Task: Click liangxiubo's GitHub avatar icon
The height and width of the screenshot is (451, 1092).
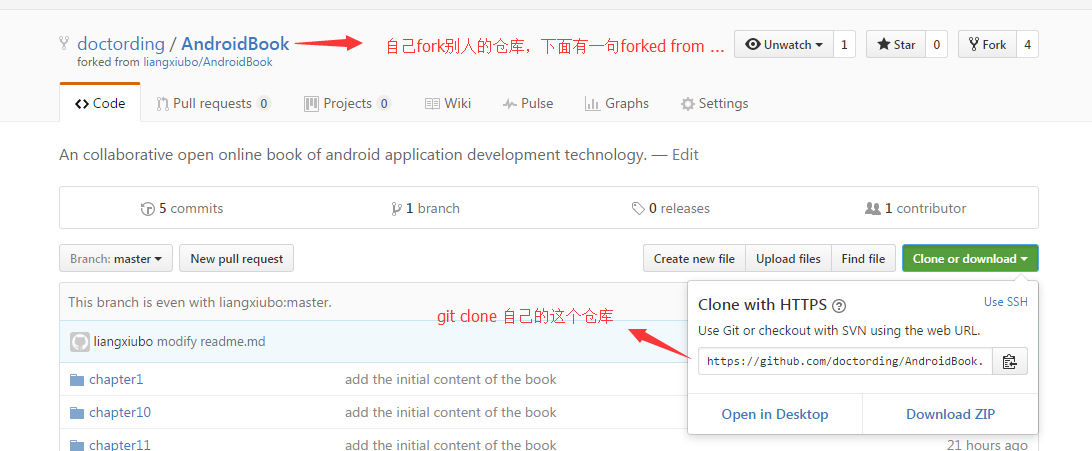Action: pyautogui.click(x=80, y=342)
